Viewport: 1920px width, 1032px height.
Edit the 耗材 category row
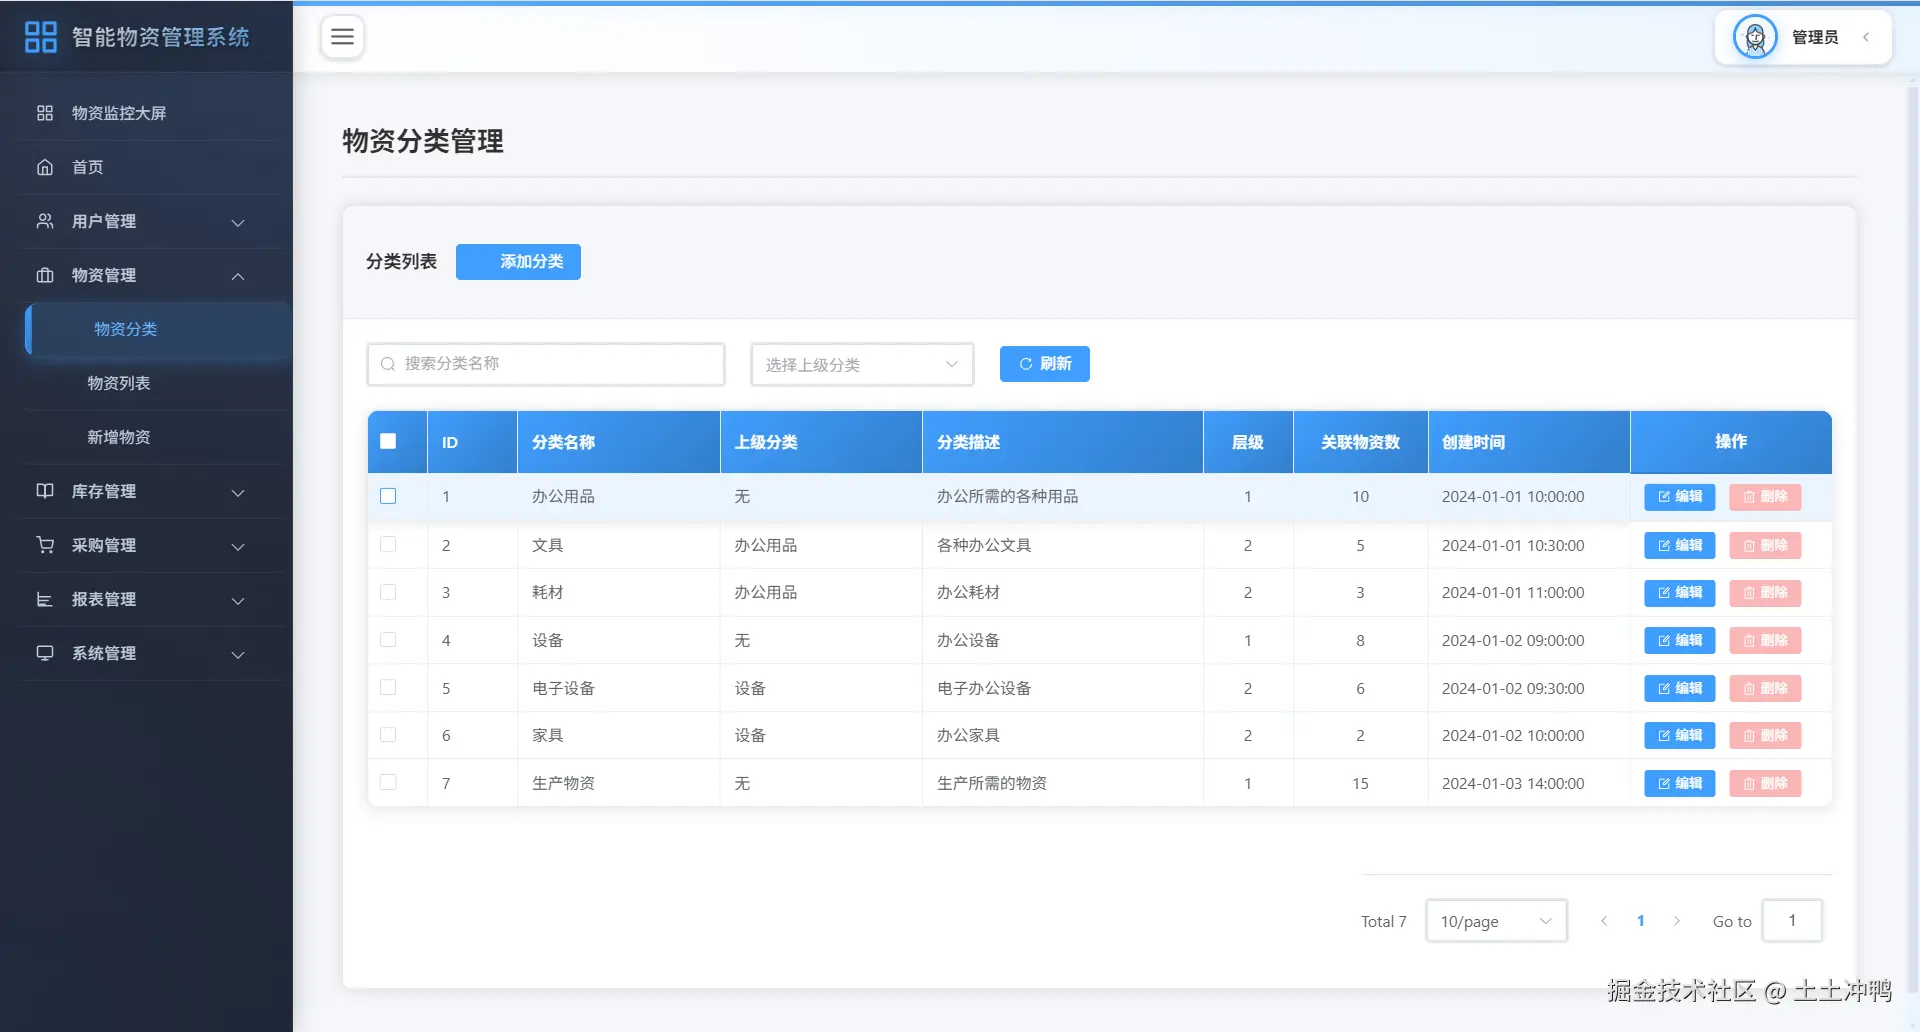(x=1680, y=593)
